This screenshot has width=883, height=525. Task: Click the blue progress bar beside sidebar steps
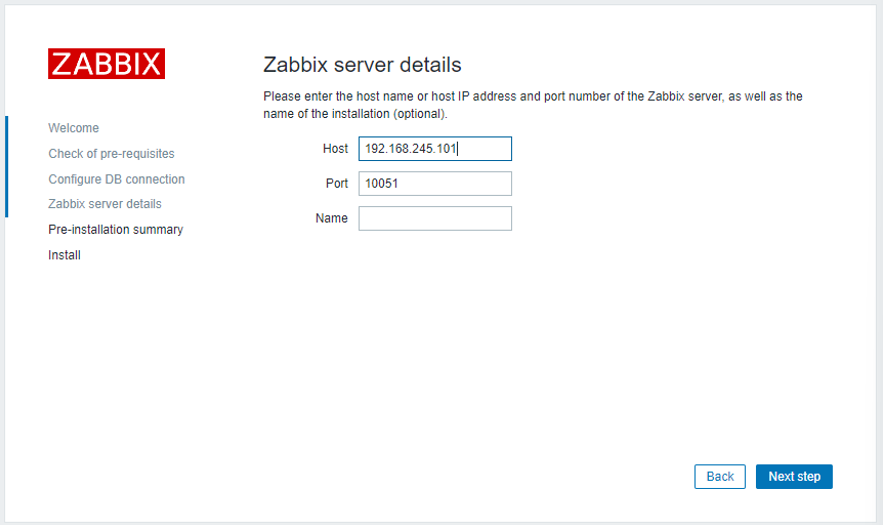point(6,166)
